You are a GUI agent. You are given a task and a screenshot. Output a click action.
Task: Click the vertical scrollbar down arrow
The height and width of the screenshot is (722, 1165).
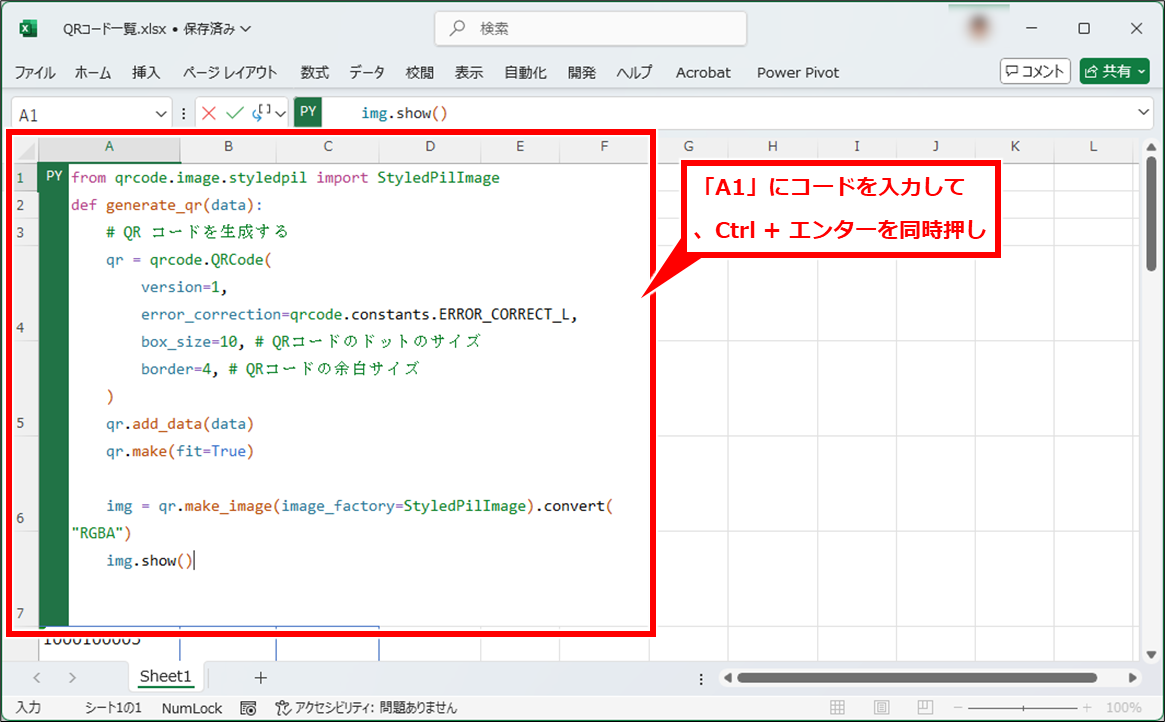(1151, 654)
